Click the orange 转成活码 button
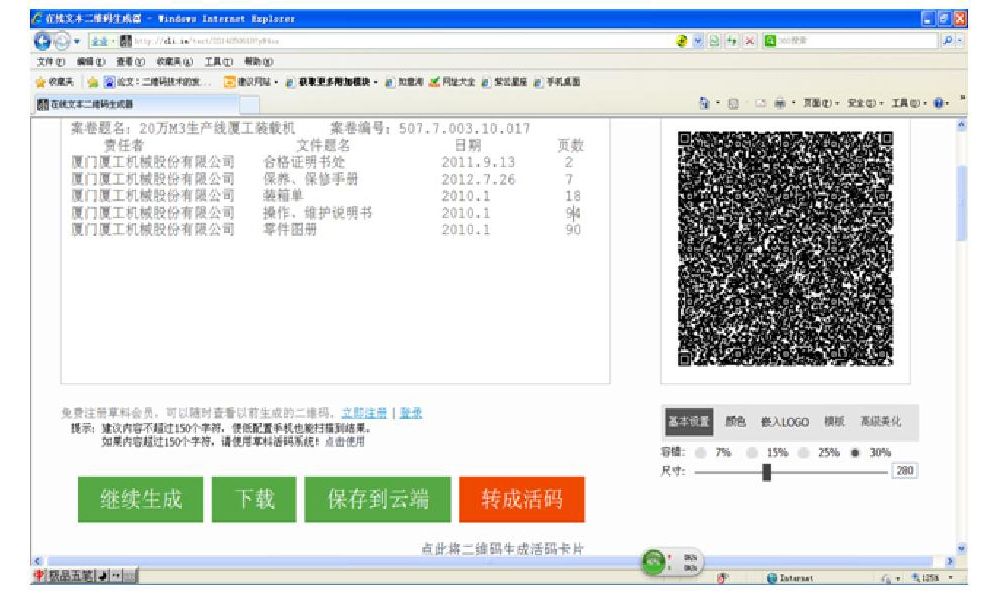Screen dimensions: 995x612 (522, 500)
